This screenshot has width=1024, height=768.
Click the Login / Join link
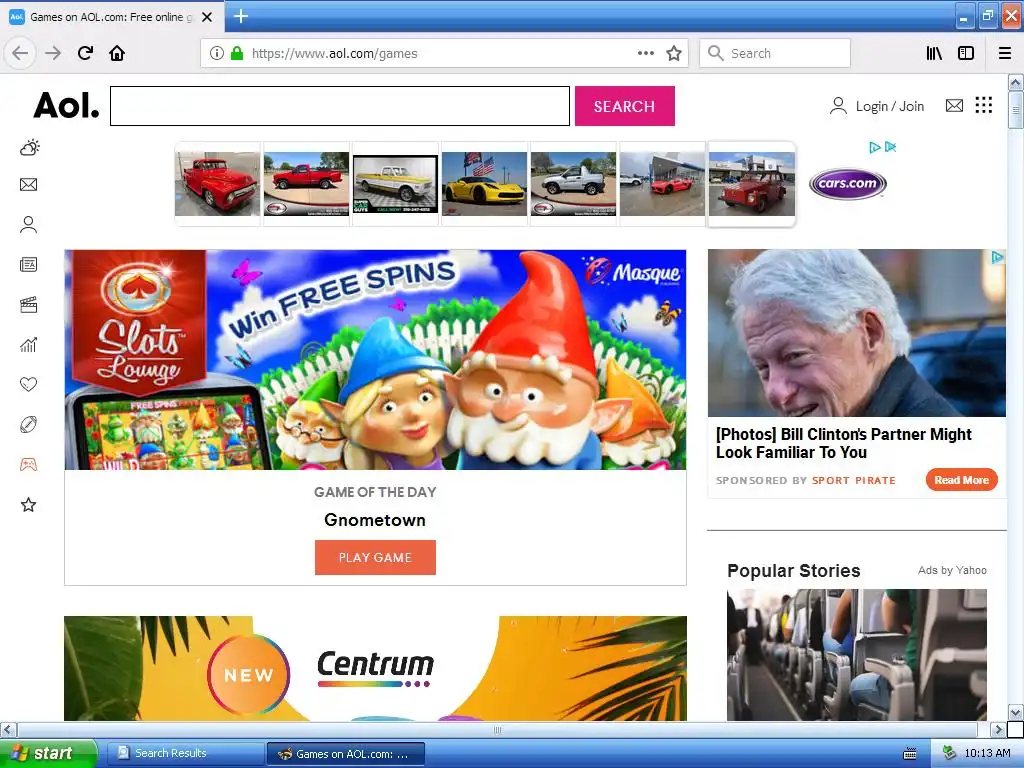click(x=877, y=106)
